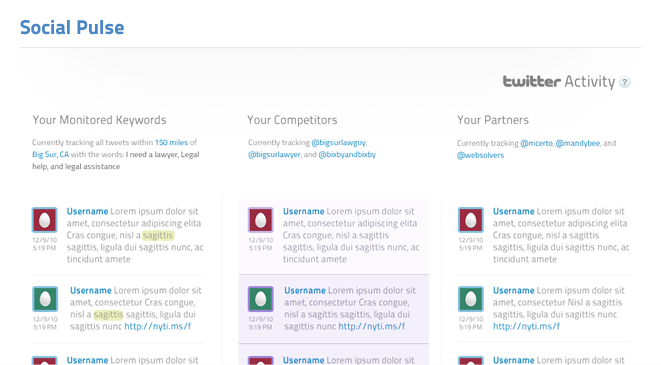Open the green egg avatar in Your Partners
Viewport: 661px width, 365px height.
[470, 299]
